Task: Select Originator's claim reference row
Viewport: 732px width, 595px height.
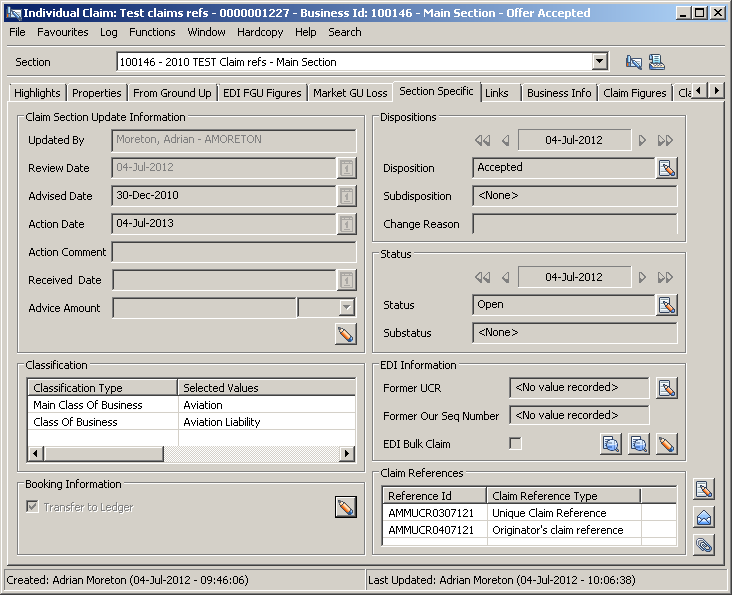Action: [529, 530]
